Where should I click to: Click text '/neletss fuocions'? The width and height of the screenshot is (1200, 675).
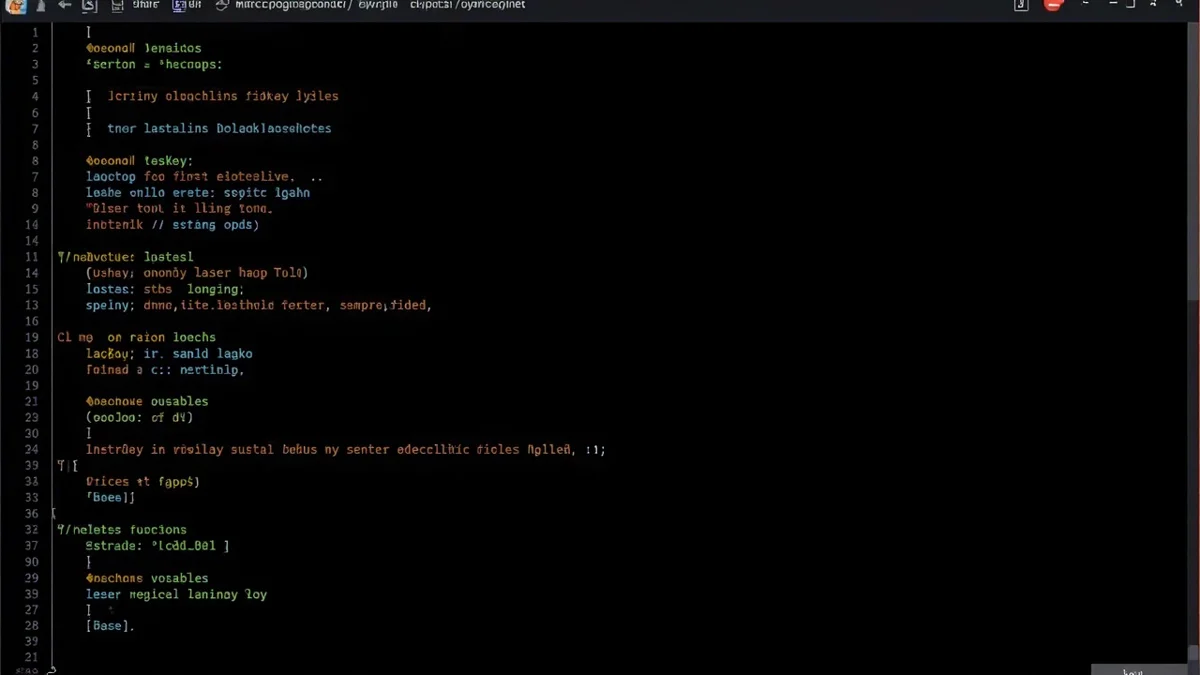[x=122, y=529]
